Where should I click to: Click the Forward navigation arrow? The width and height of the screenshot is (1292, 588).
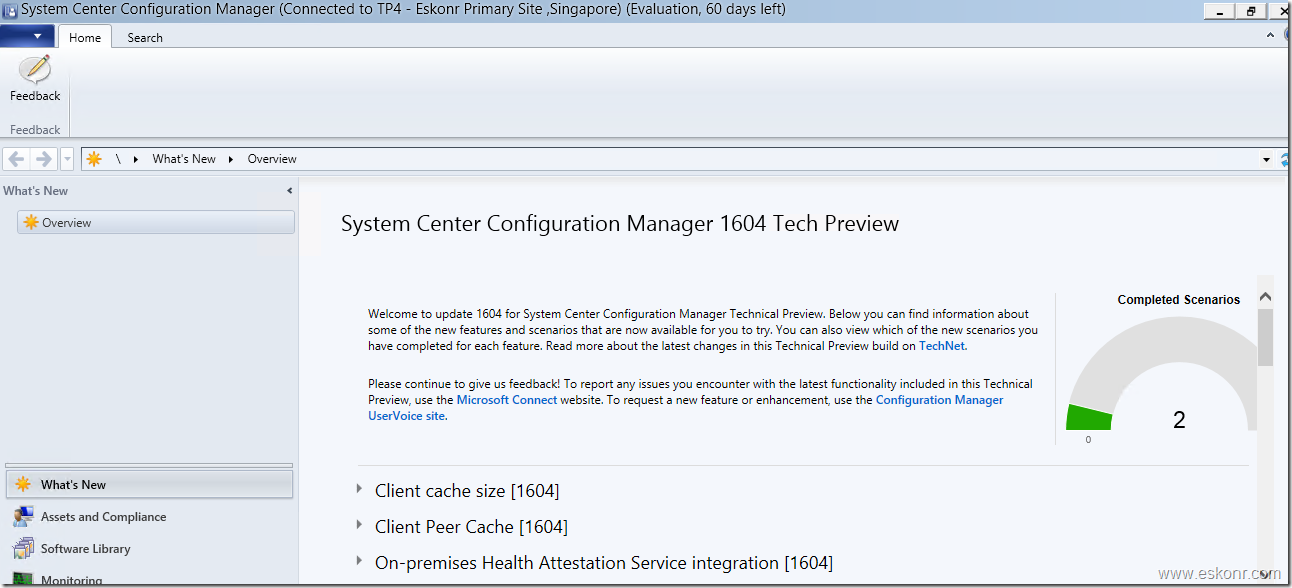point(43,159)
